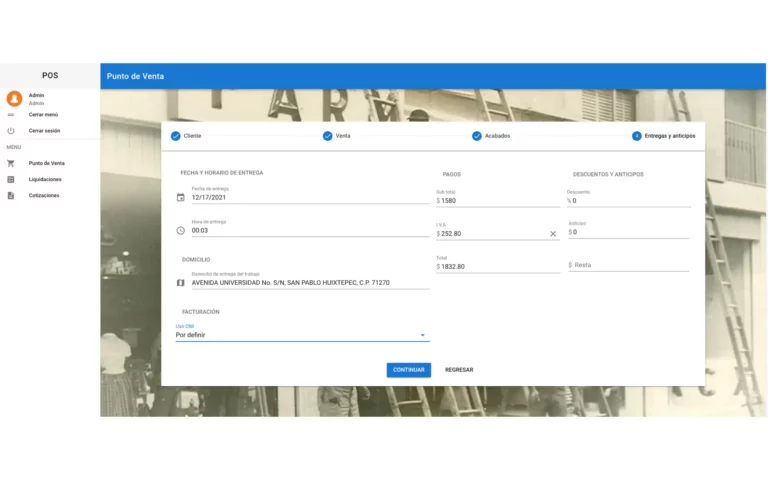
Task: Open the calendar icon for delivery date
Action: pos(180,198)
